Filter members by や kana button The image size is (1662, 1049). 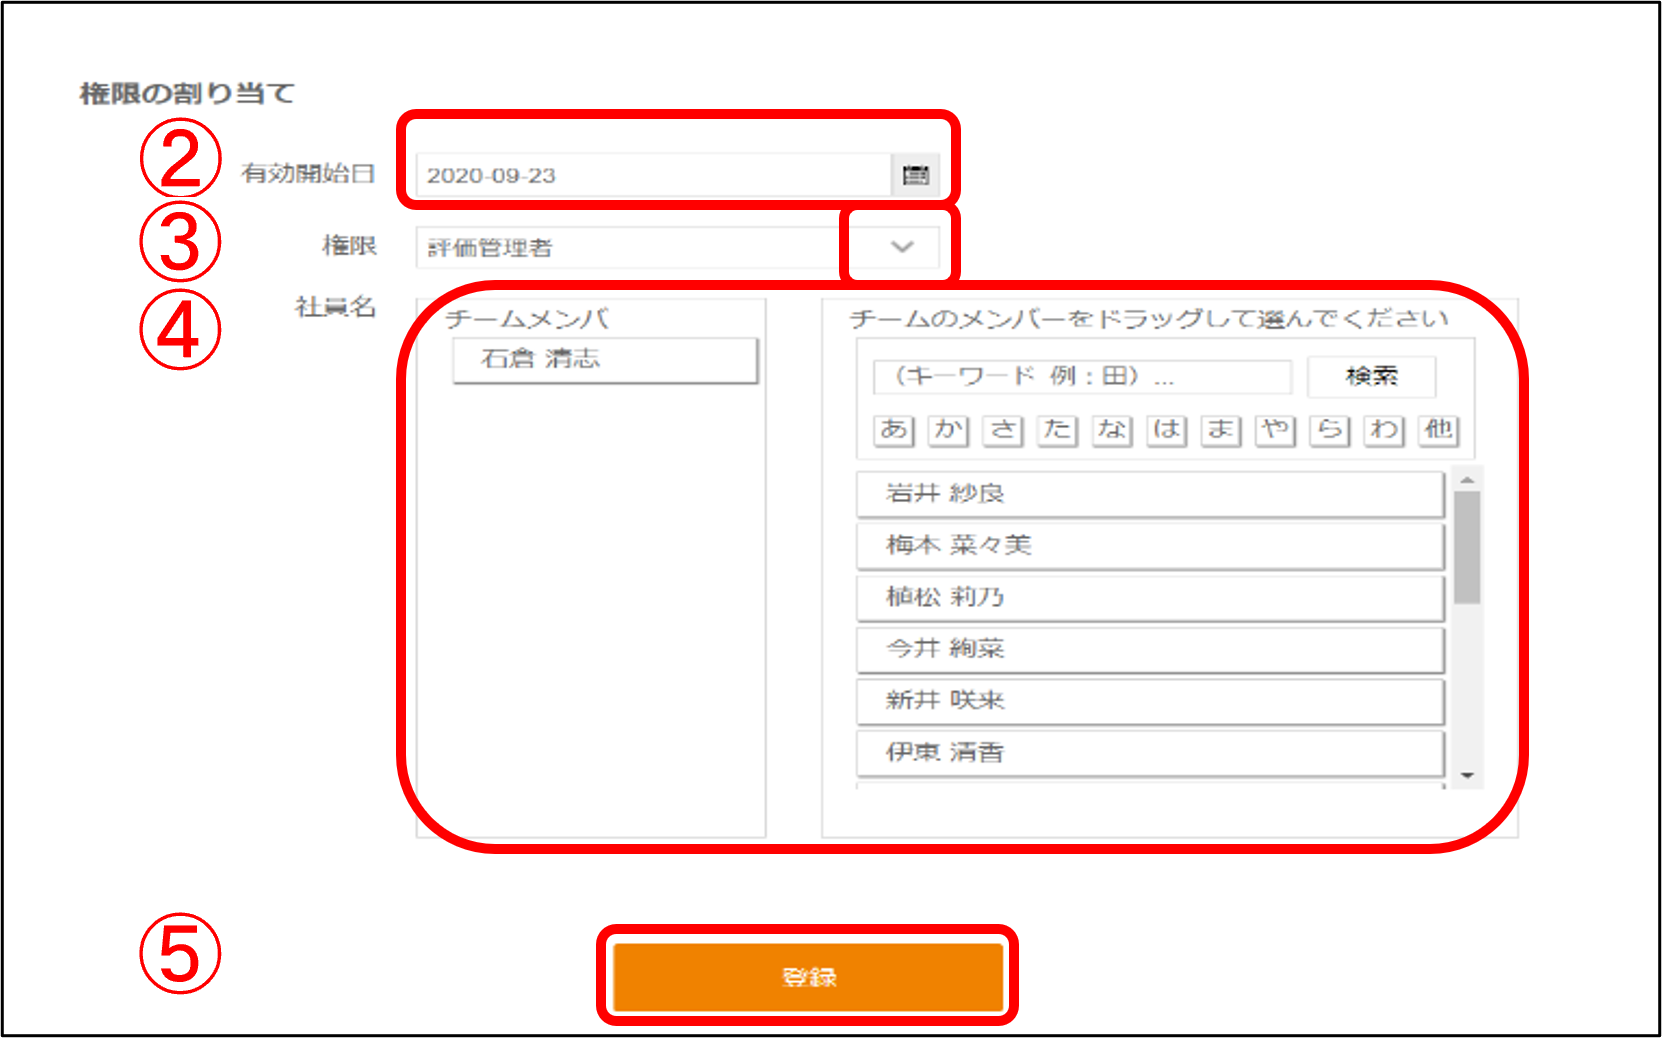1275,430
